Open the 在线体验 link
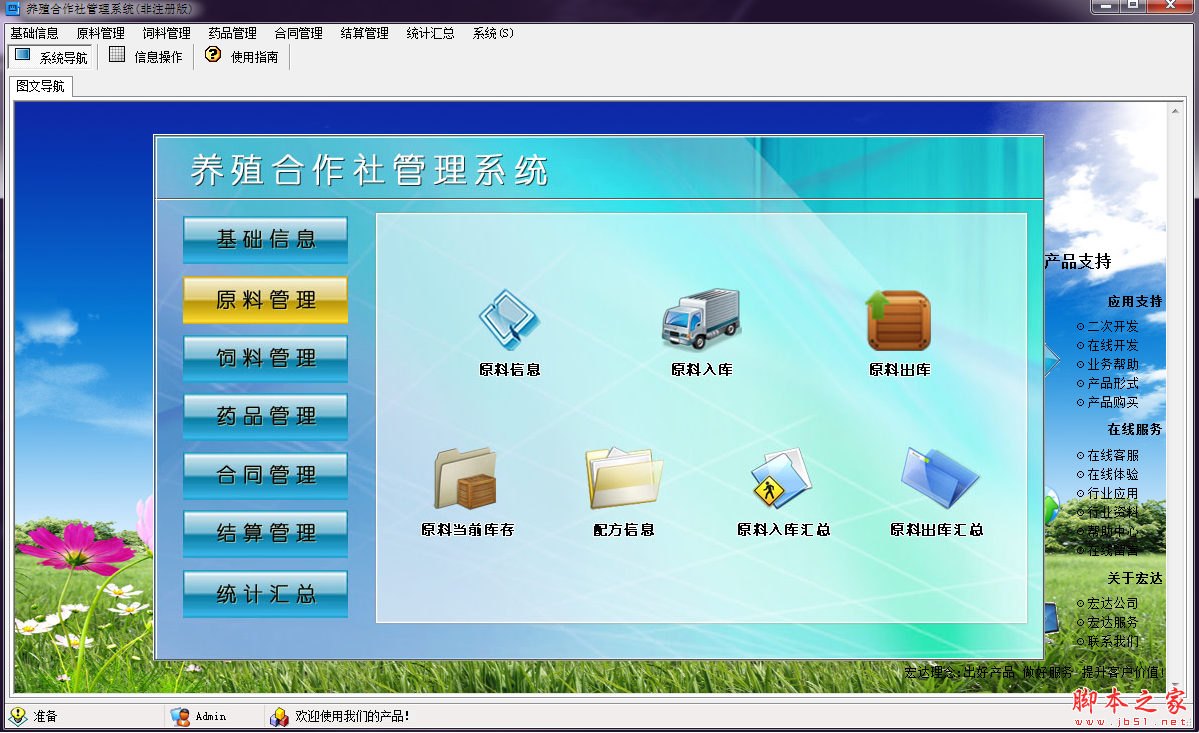Viewport: 1199px width, 733px height. click(x=1113, y=475)
